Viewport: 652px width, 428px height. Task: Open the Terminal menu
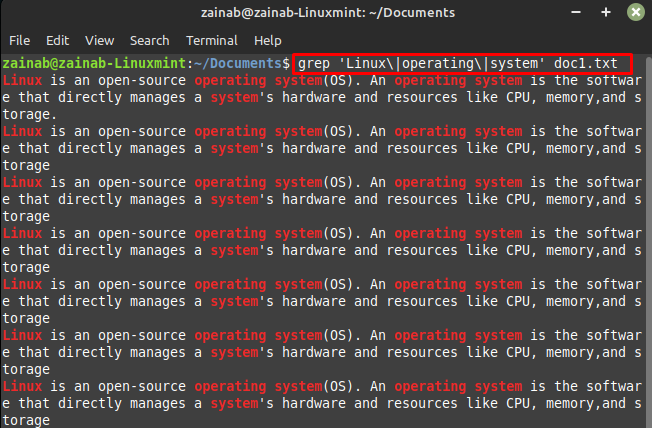pos(212,41)
